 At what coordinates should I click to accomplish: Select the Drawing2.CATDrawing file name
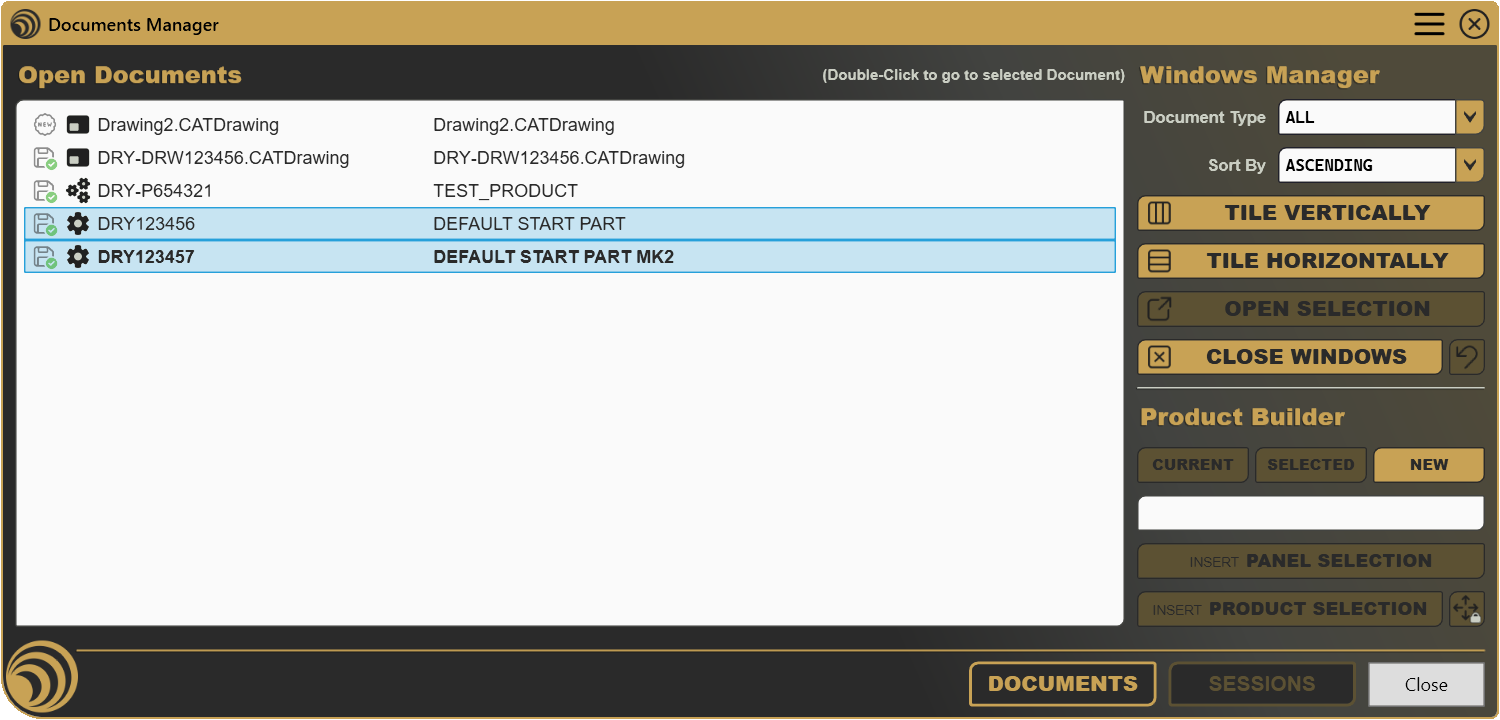pyautogui.click(x=188, y=125)
